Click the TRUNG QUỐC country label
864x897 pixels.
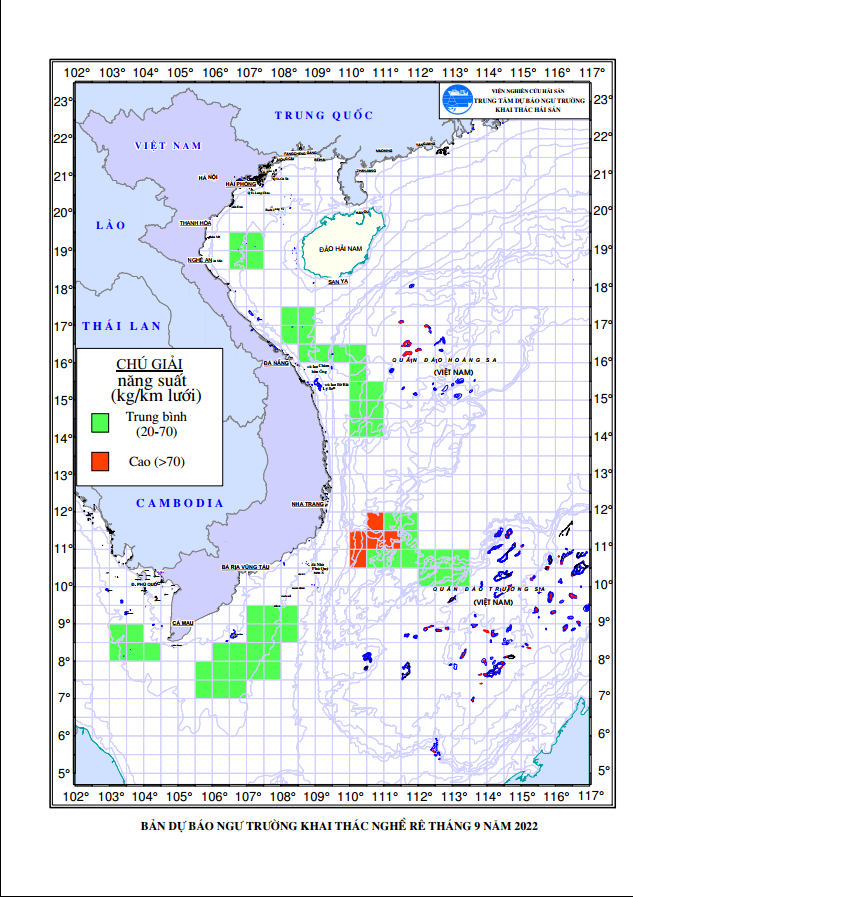coord(324,115)
